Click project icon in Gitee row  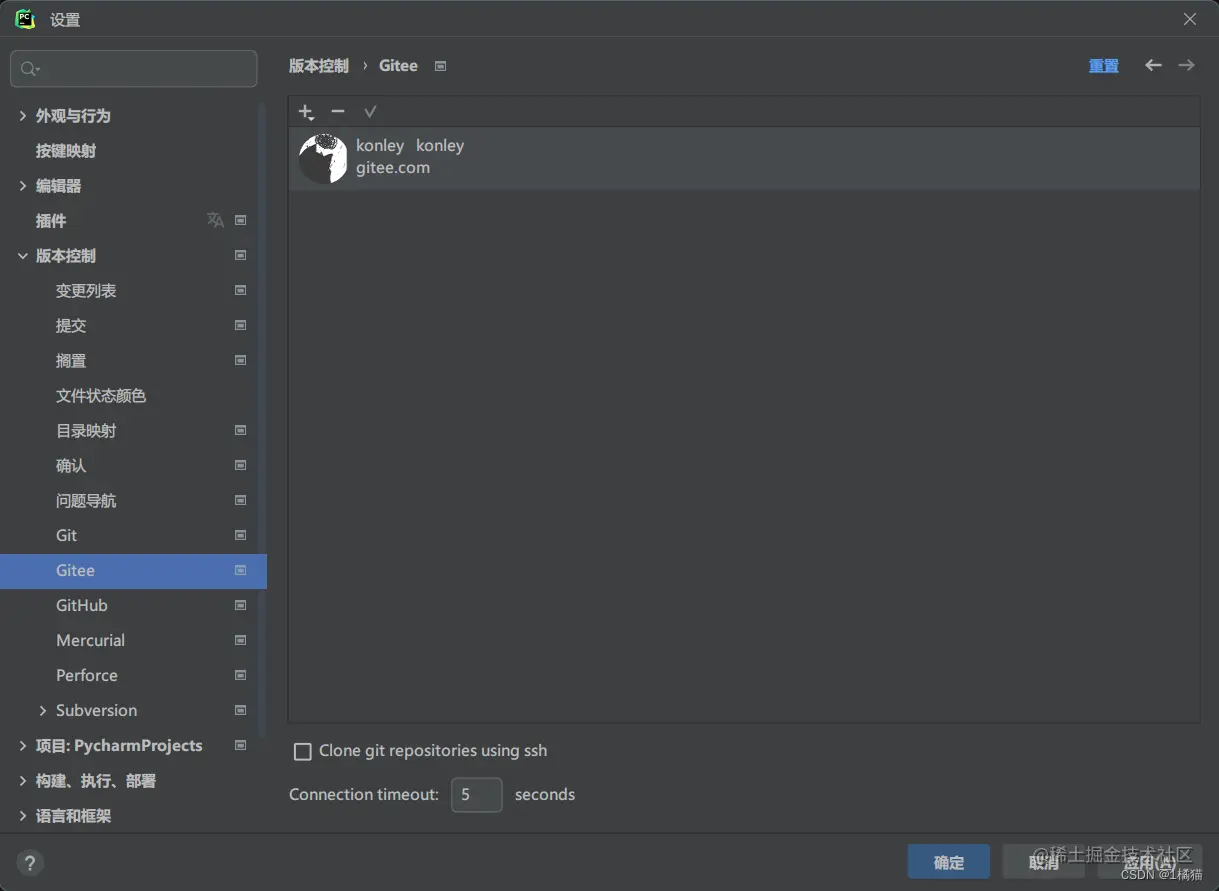[240, 570]
